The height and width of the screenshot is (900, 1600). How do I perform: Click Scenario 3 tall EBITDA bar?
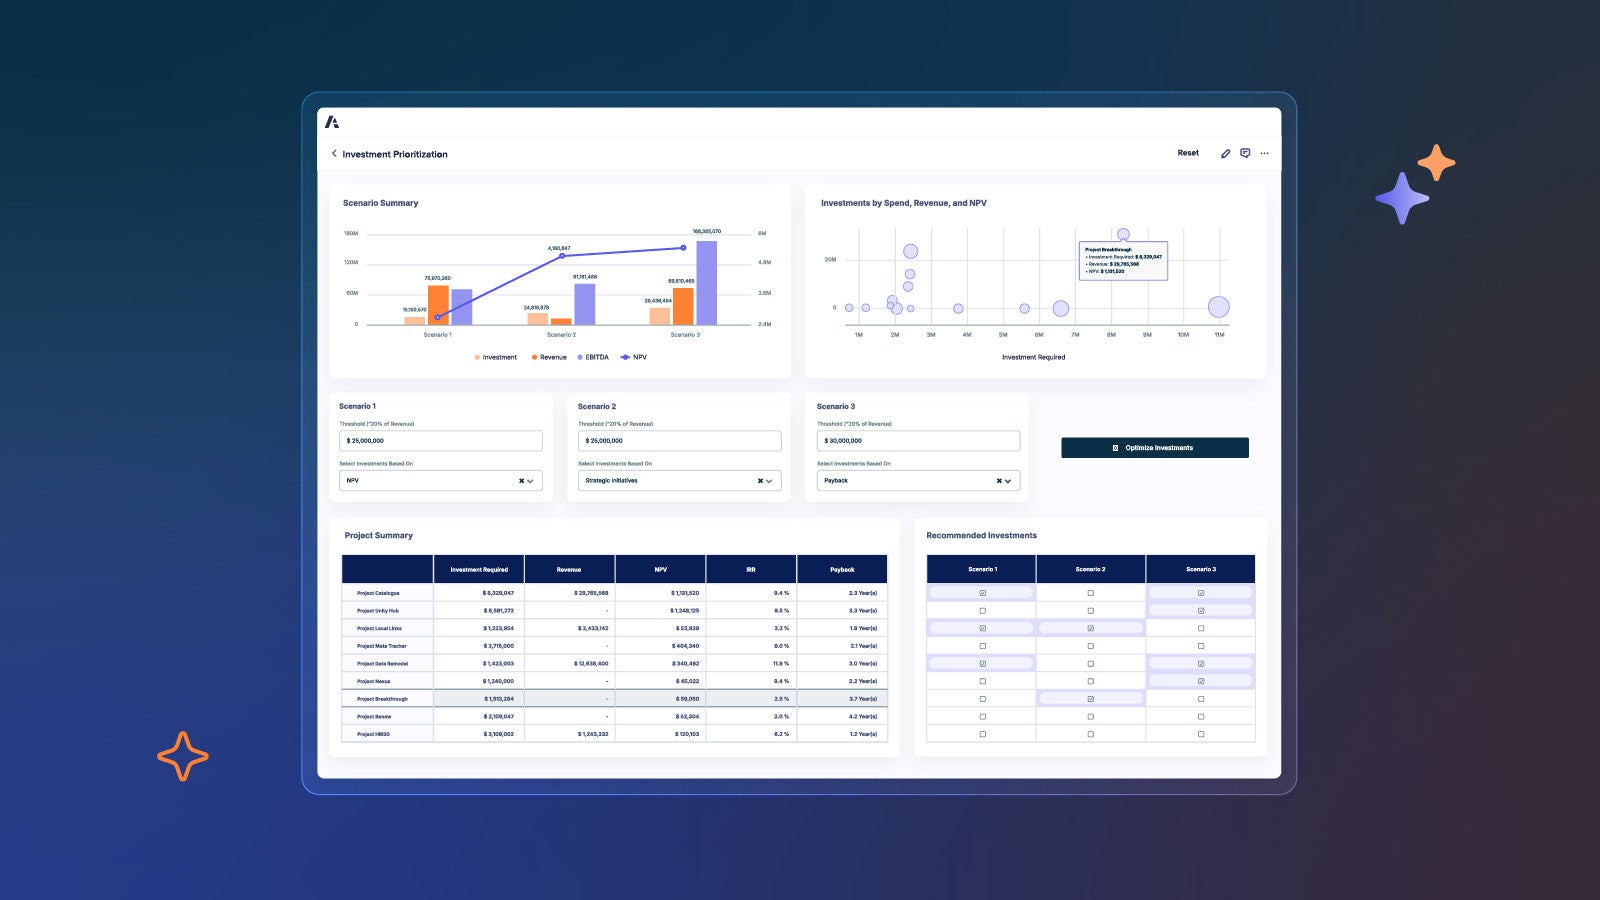tap(707, 283)
